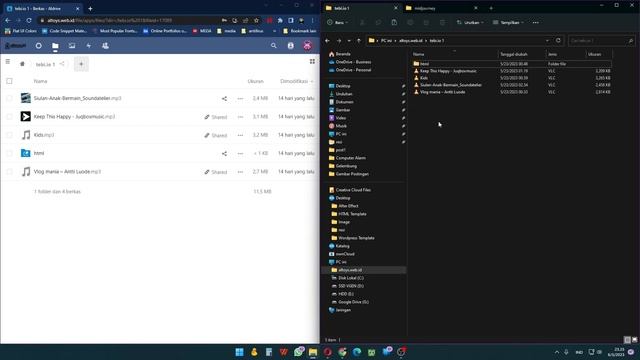The image size is (640, 360).
Task: Go up one folder level in Explorer
Action: pos(359,40)
